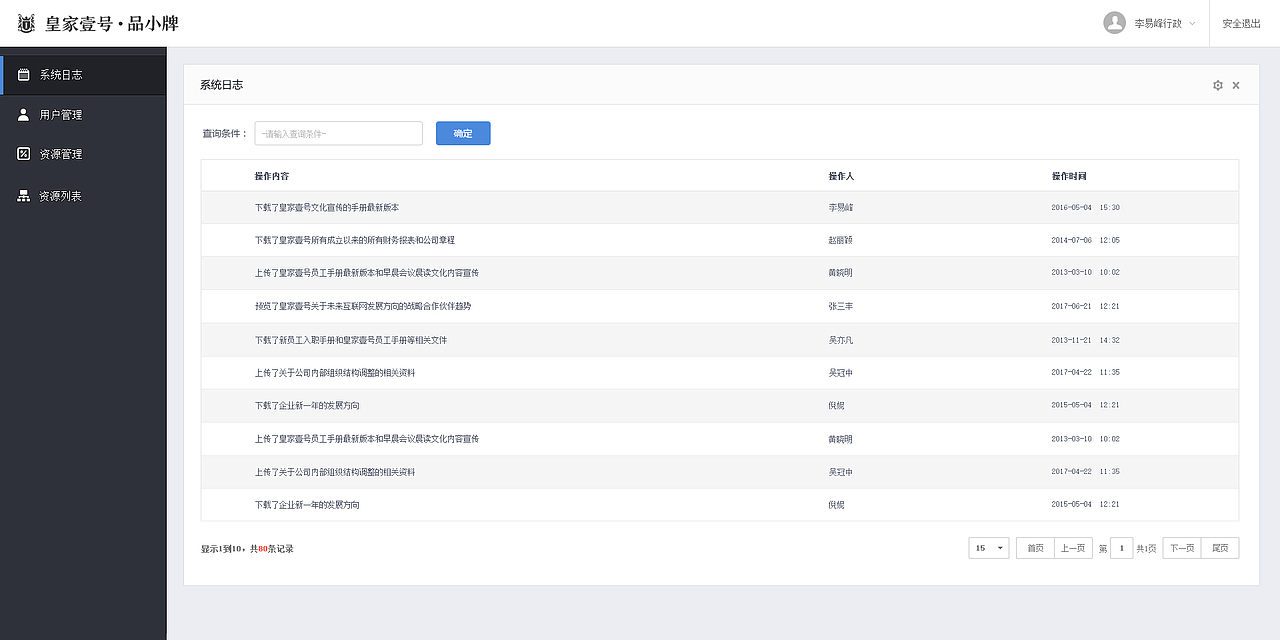Click the 操作内容 column header
Viewport: 1280px width, 640px height.
[x=272, y=176]
